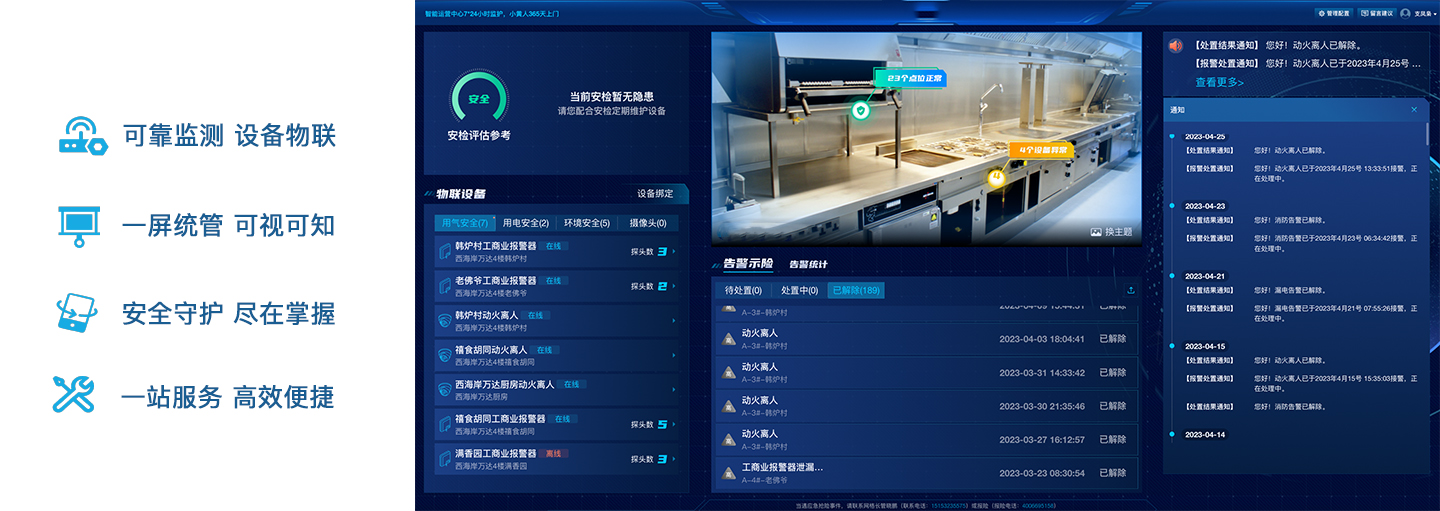Screen dimensions: 1440x511
Task: Click the user avatar icon at top right
Action: 1405,13
